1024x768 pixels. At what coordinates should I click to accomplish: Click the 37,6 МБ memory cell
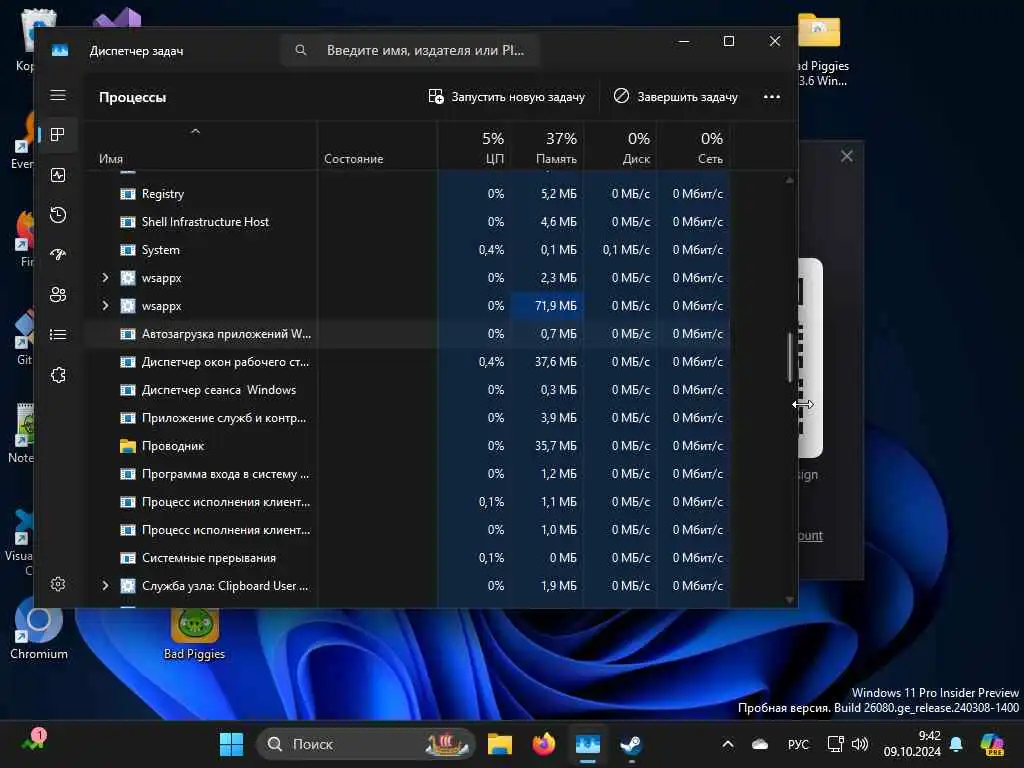tap(547, 362)
